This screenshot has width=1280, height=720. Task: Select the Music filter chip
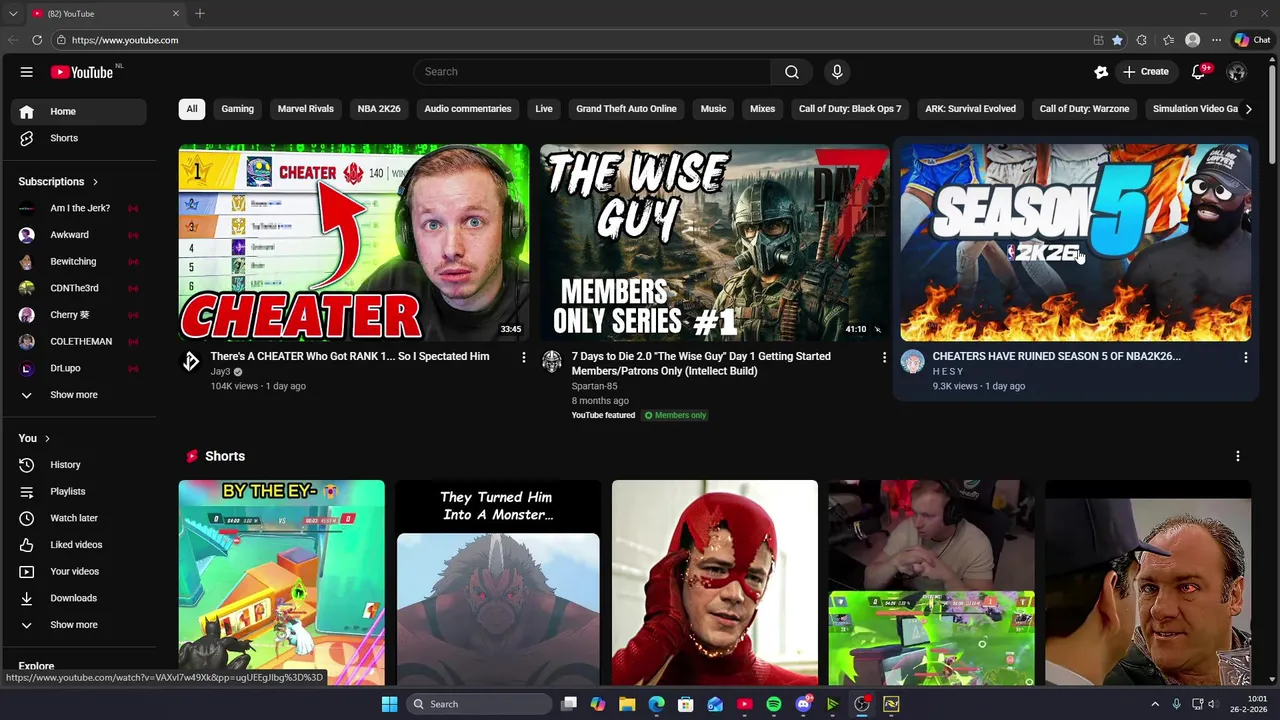tap(713, 109)
